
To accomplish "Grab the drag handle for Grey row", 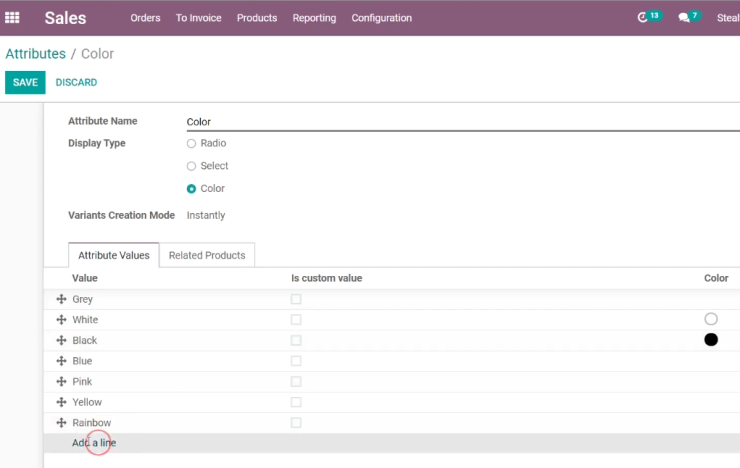I will [x=61, y=299].
